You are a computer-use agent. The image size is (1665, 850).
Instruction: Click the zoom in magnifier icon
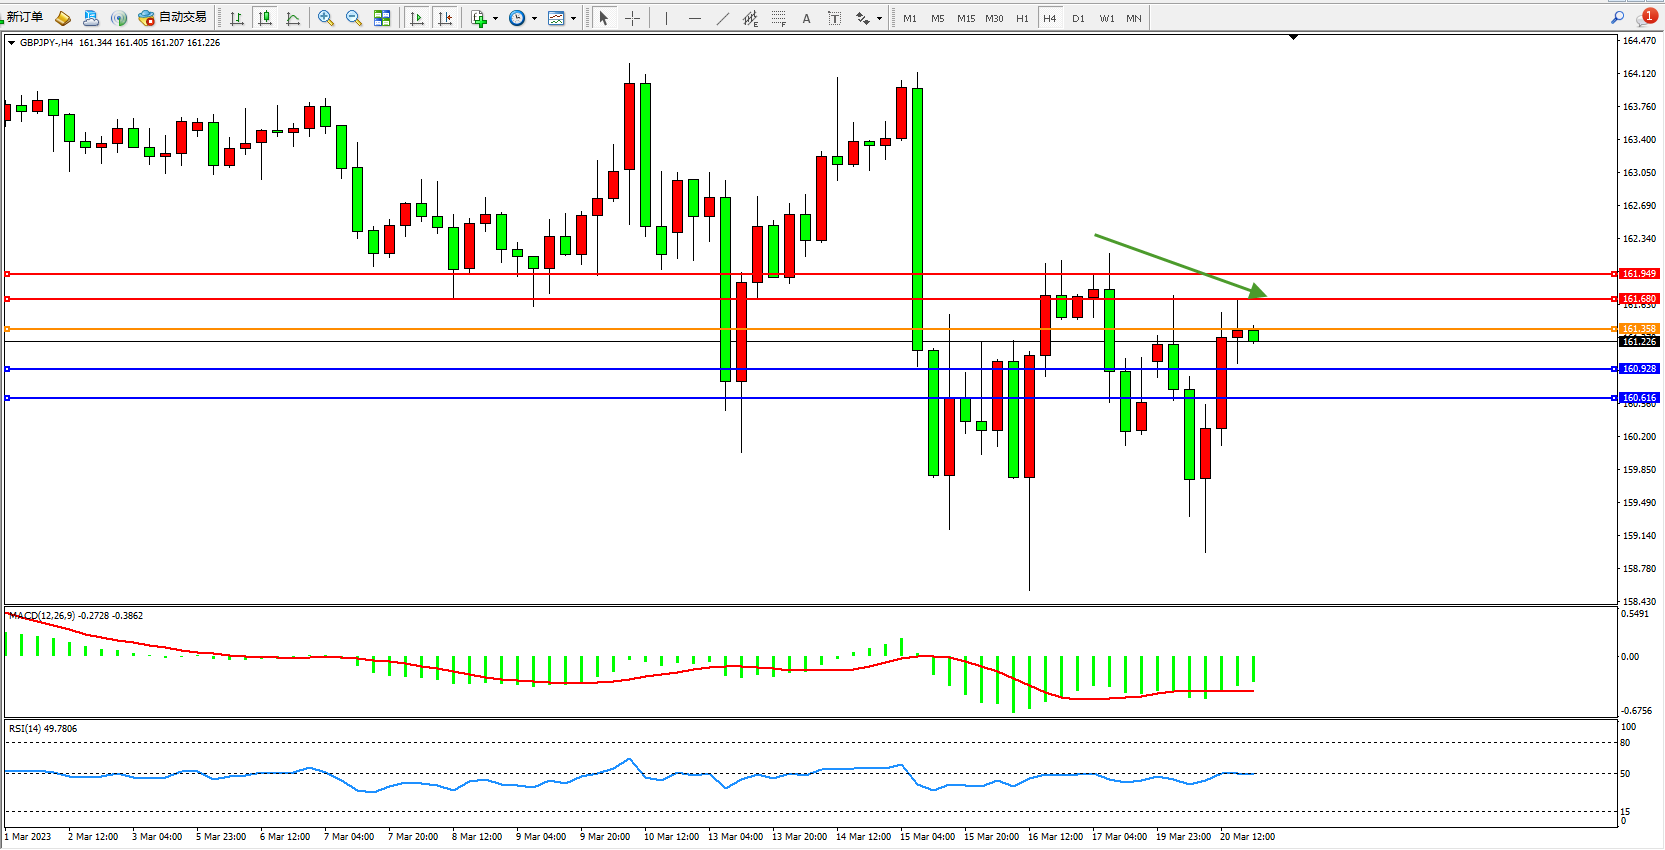point(325,18)
